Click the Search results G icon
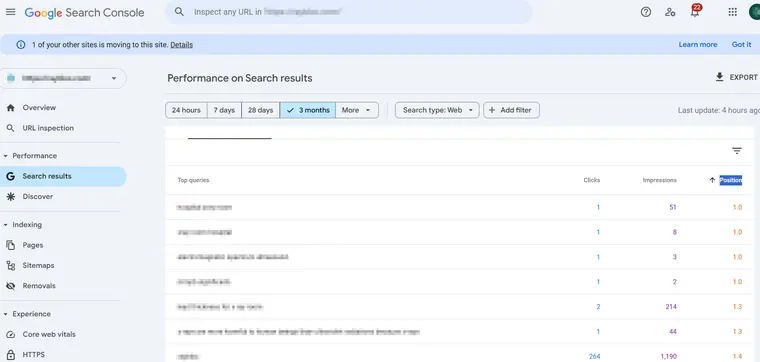This screenshot has width=760, height=362. tap(11, 176)
